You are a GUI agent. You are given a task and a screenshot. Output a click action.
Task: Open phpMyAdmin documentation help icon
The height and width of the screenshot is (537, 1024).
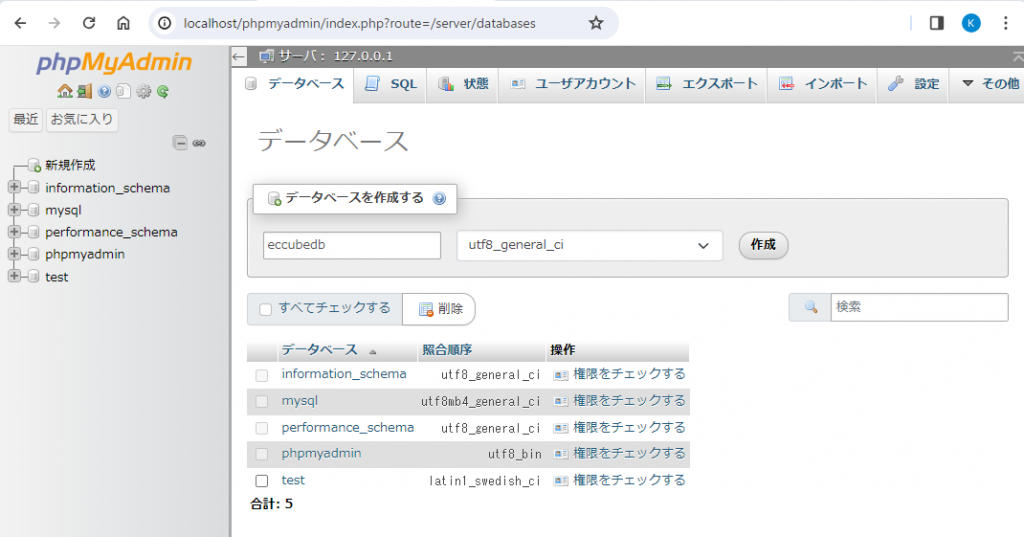point(104,91)
